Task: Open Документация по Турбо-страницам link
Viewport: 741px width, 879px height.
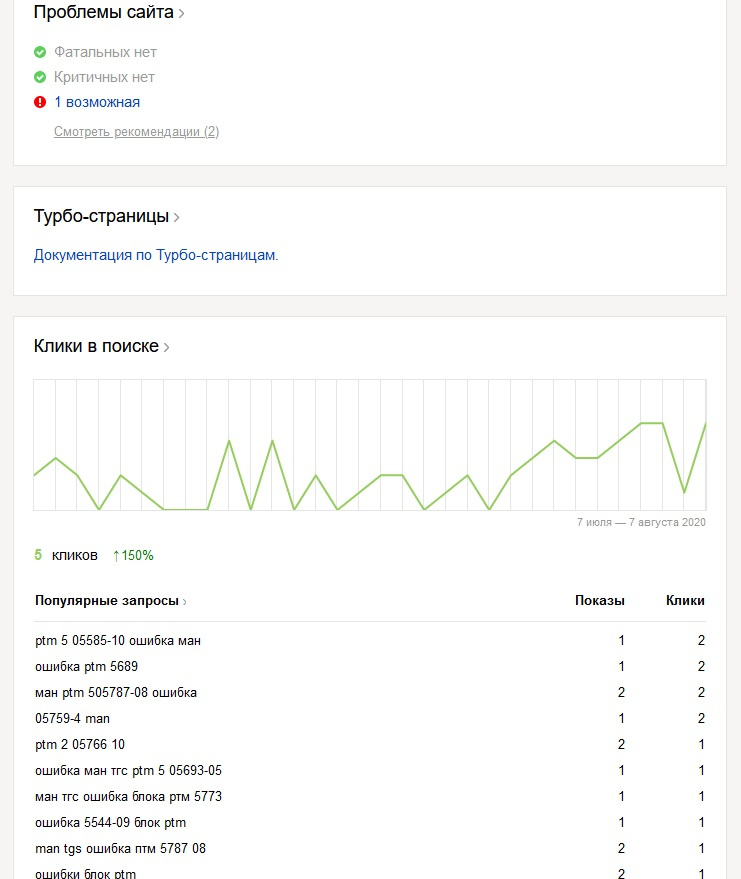Action: click(x=156, y=255)
